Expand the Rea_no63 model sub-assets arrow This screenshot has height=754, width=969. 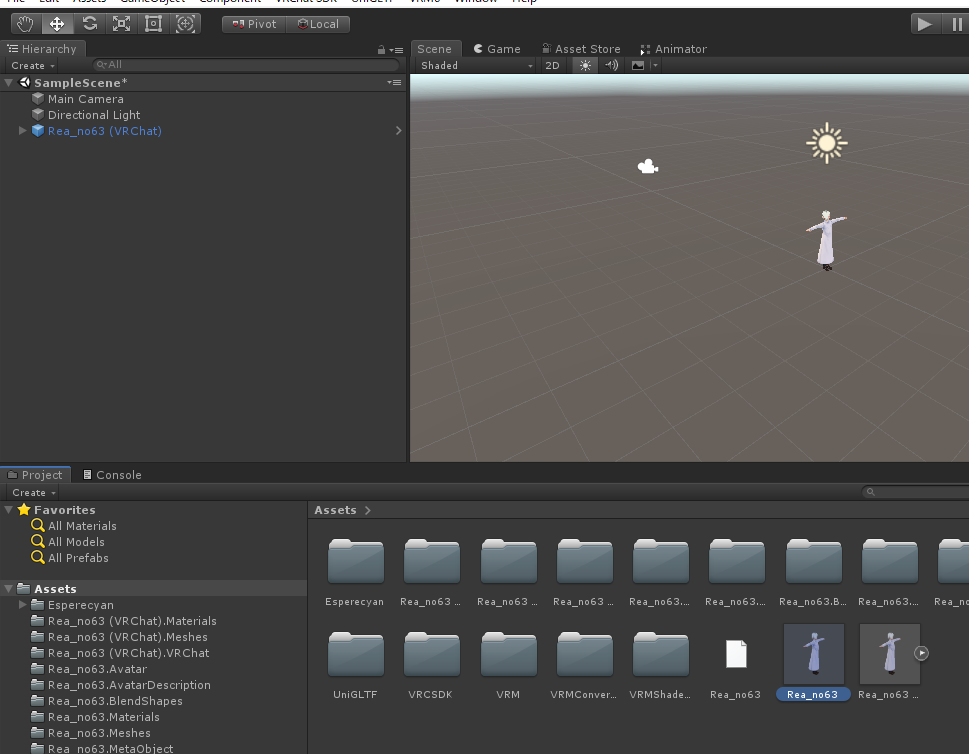pos(921,653)
